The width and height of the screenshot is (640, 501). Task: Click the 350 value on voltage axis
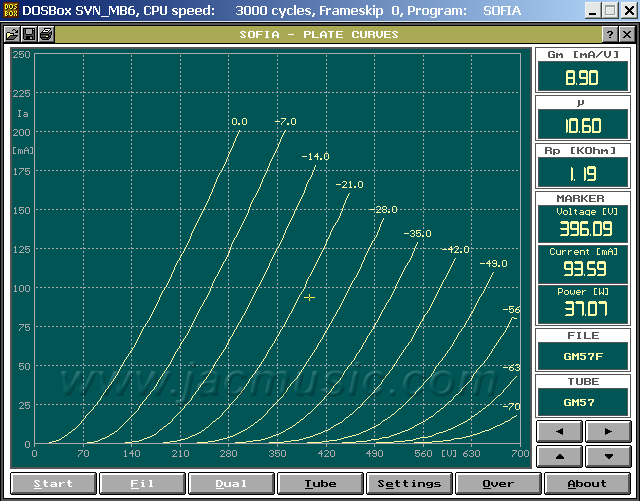pos(277,453)
